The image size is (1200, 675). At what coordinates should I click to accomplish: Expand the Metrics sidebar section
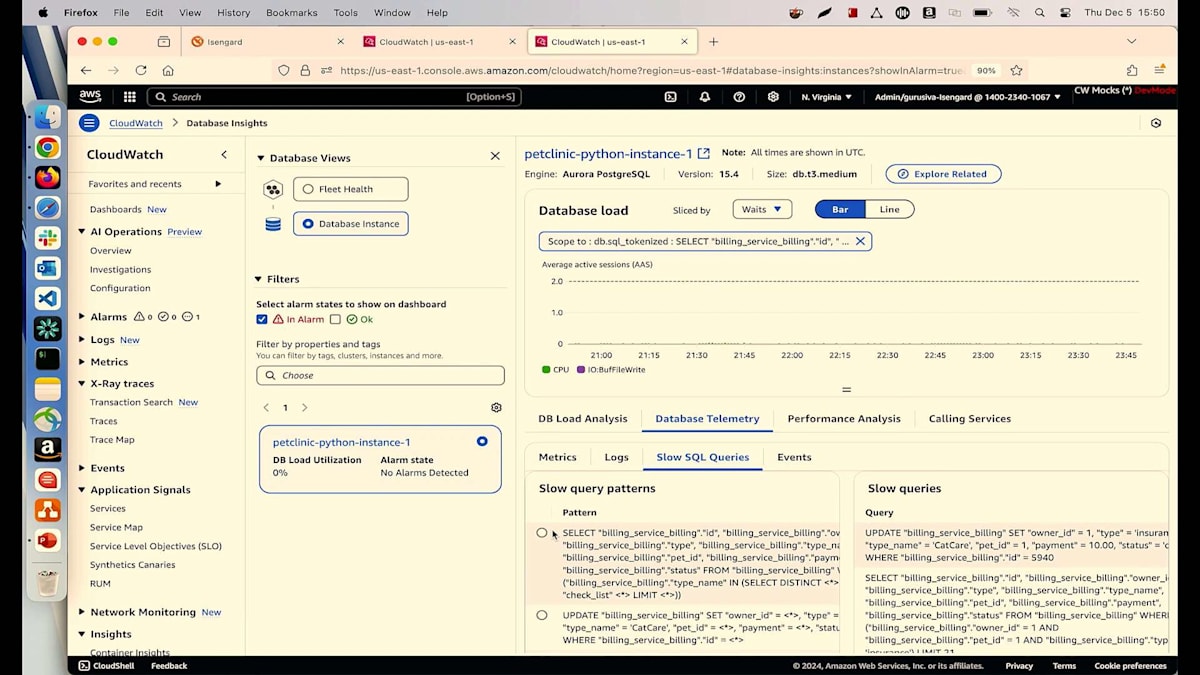click(x=82, y=362)
